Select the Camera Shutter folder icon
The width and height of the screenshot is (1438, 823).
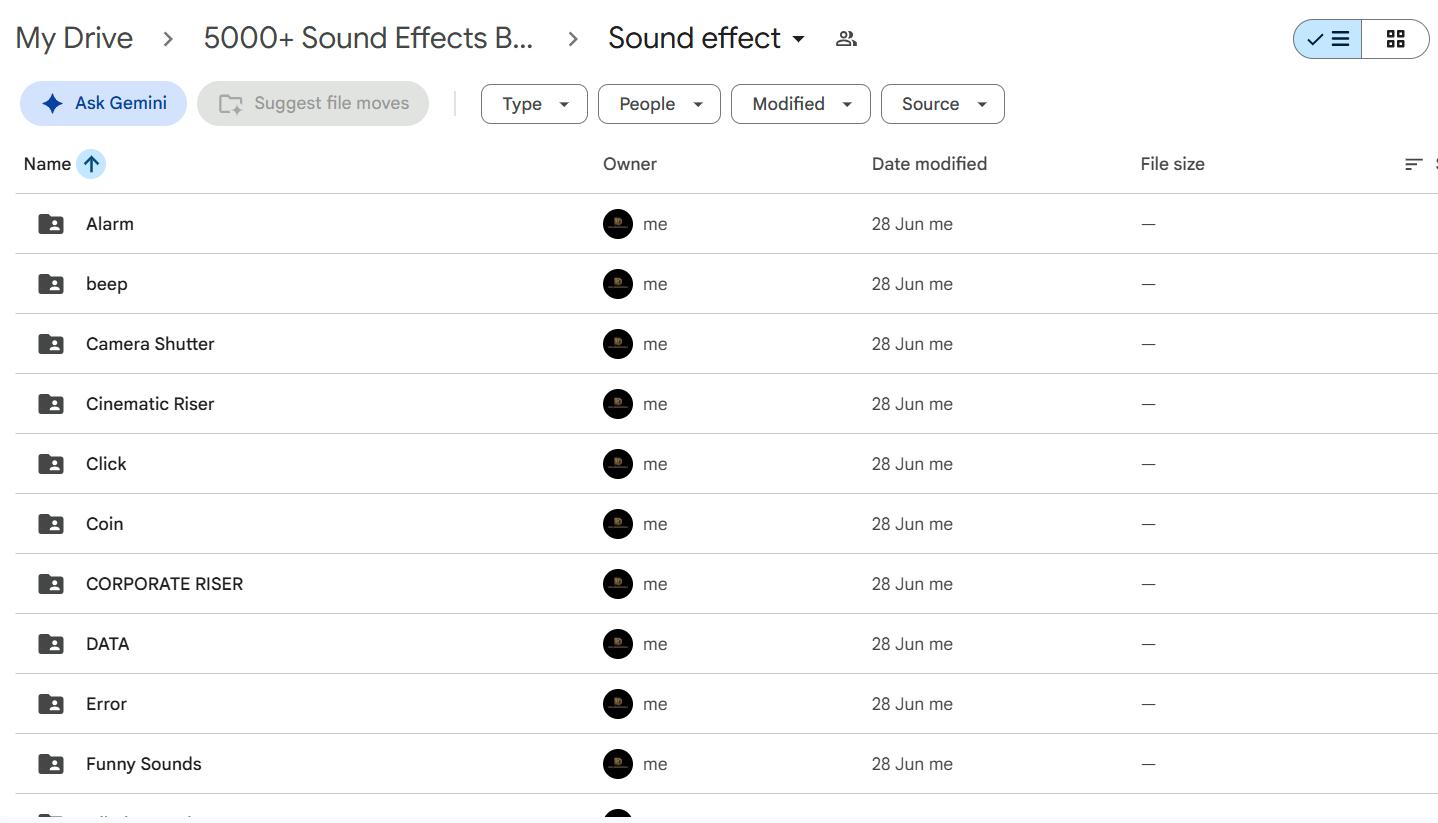51,344
